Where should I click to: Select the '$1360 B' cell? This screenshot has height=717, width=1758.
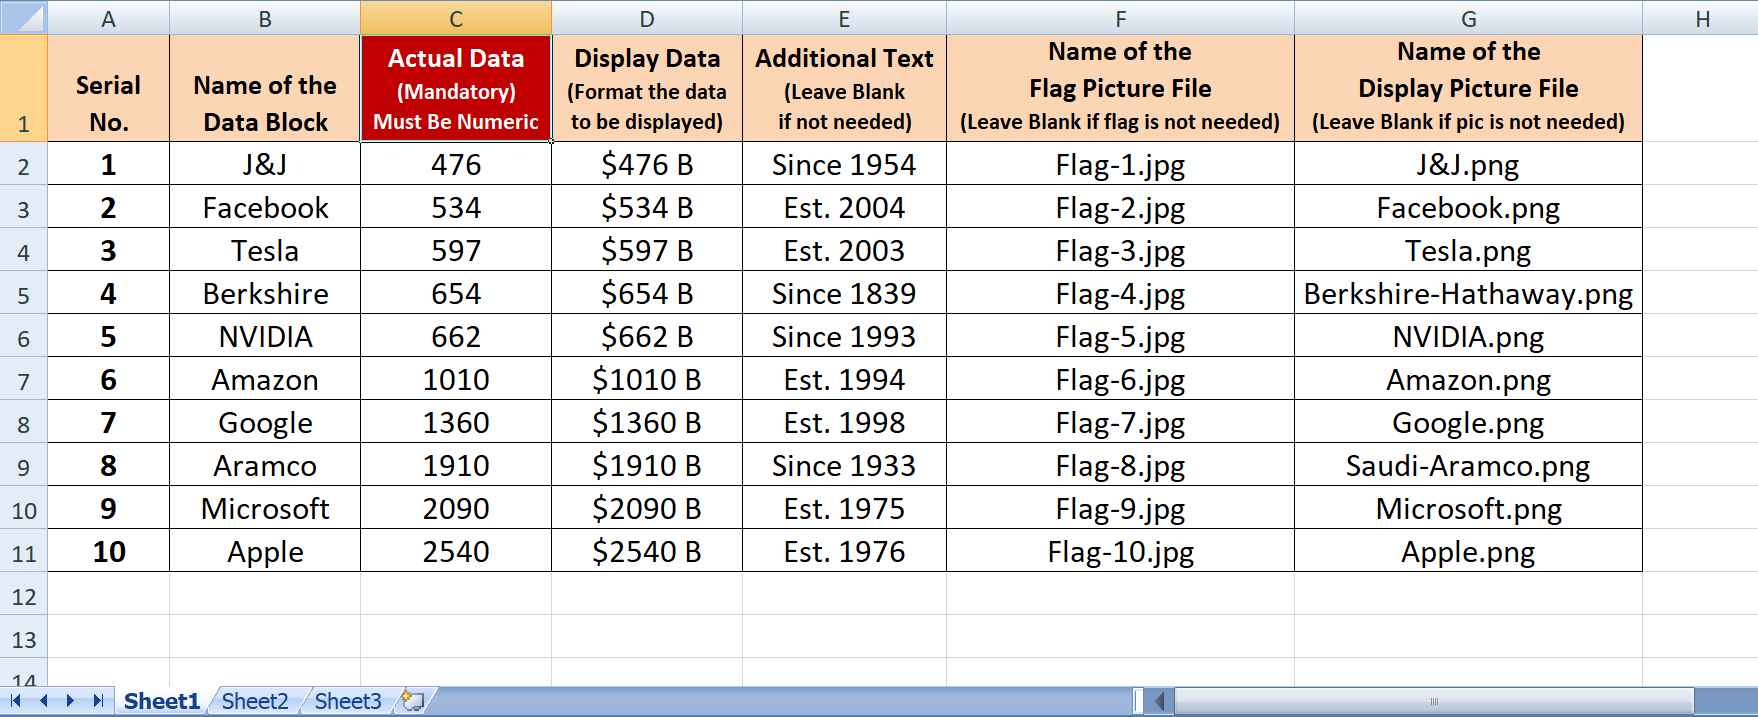click(647, 422)
